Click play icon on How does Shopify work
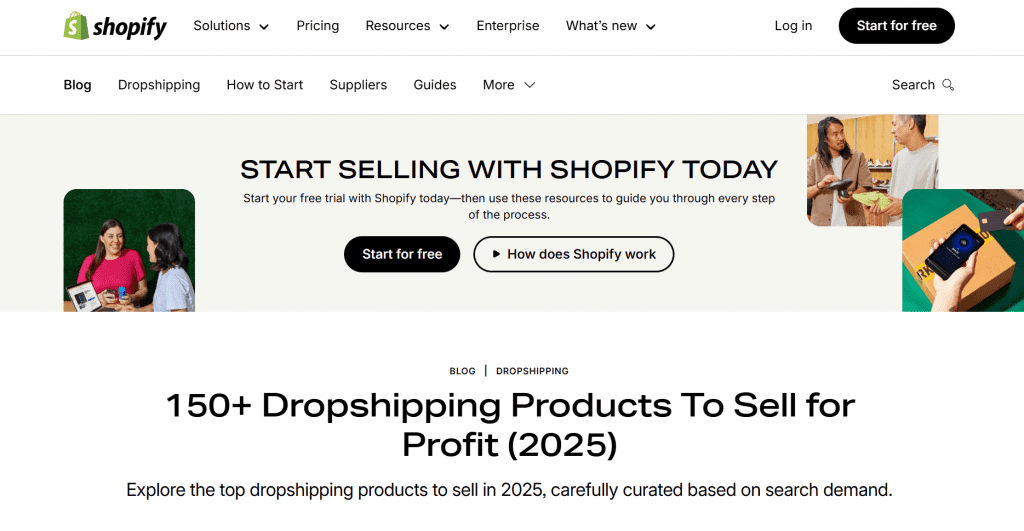The width and height of the screenshot is (1024, 531). click(x=494, y=254)
